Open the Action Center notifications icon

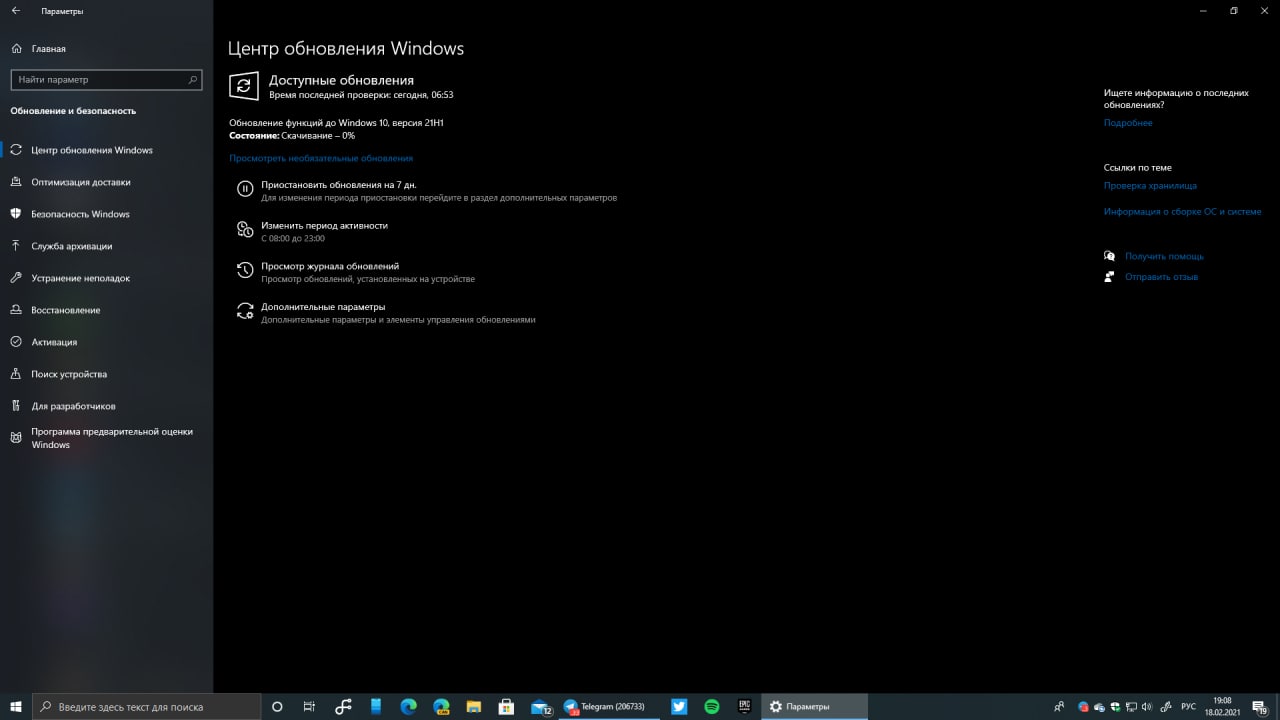coord(1259,707)
